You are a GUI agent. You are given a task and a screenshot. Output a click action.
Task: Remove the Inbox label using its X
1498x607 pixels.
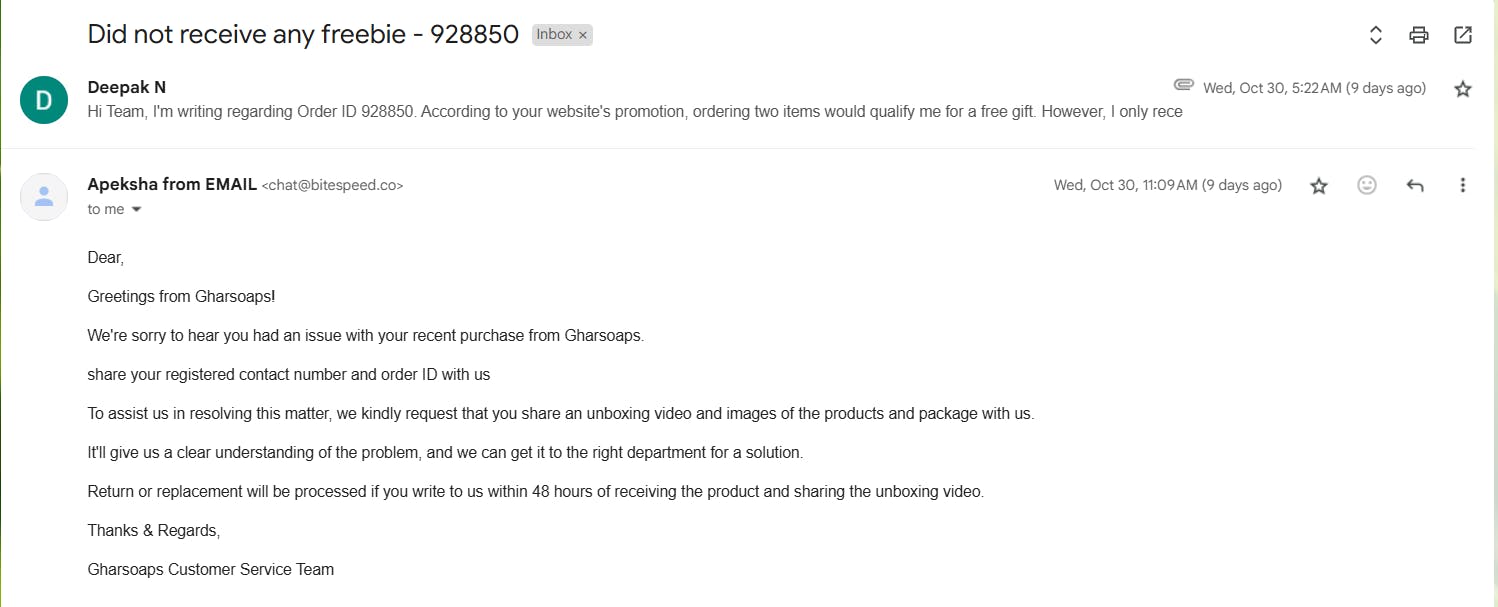click(x=583, y=35)
